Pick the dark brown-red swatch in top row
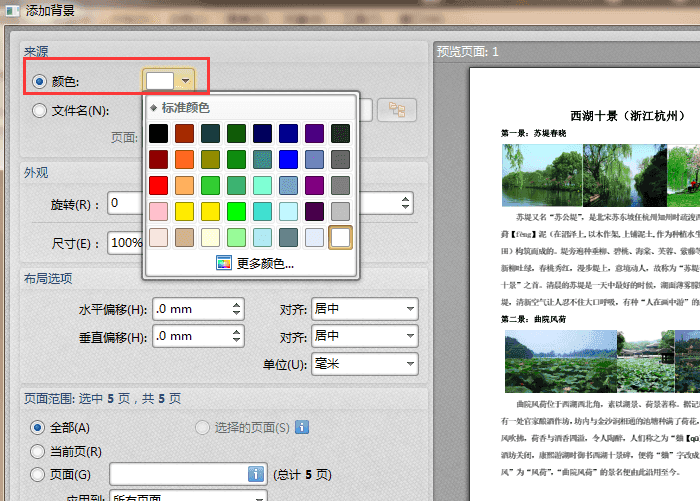 [184, 134]
